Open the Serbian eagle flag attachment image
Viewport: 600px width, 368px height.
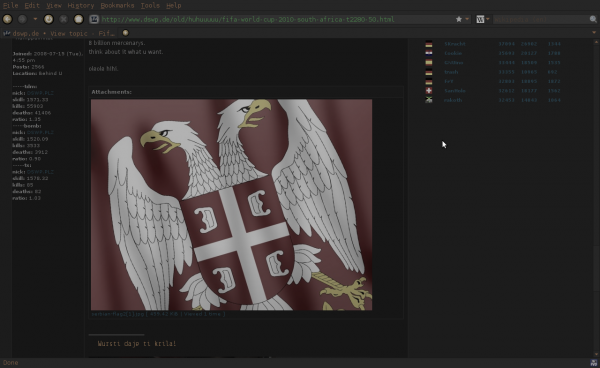232,205
